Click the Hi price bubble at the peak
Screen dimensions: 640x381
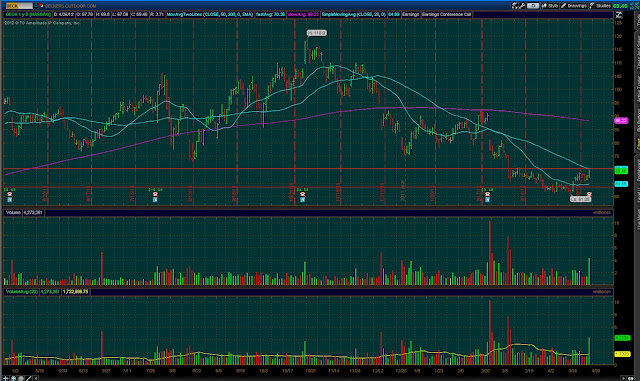coord(317,33)
